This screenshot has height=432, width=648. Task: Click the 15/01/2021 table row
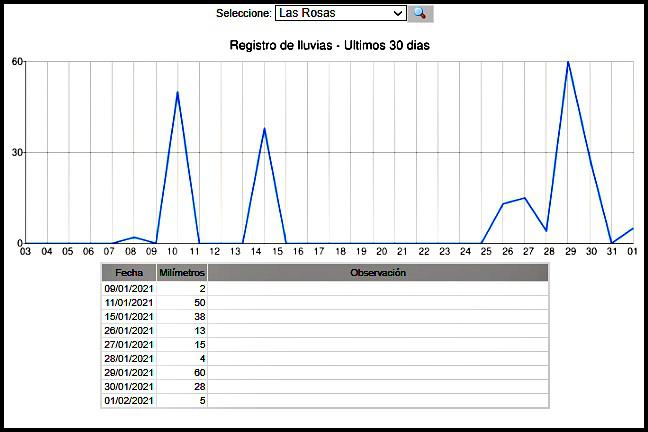tap(129, 316)
